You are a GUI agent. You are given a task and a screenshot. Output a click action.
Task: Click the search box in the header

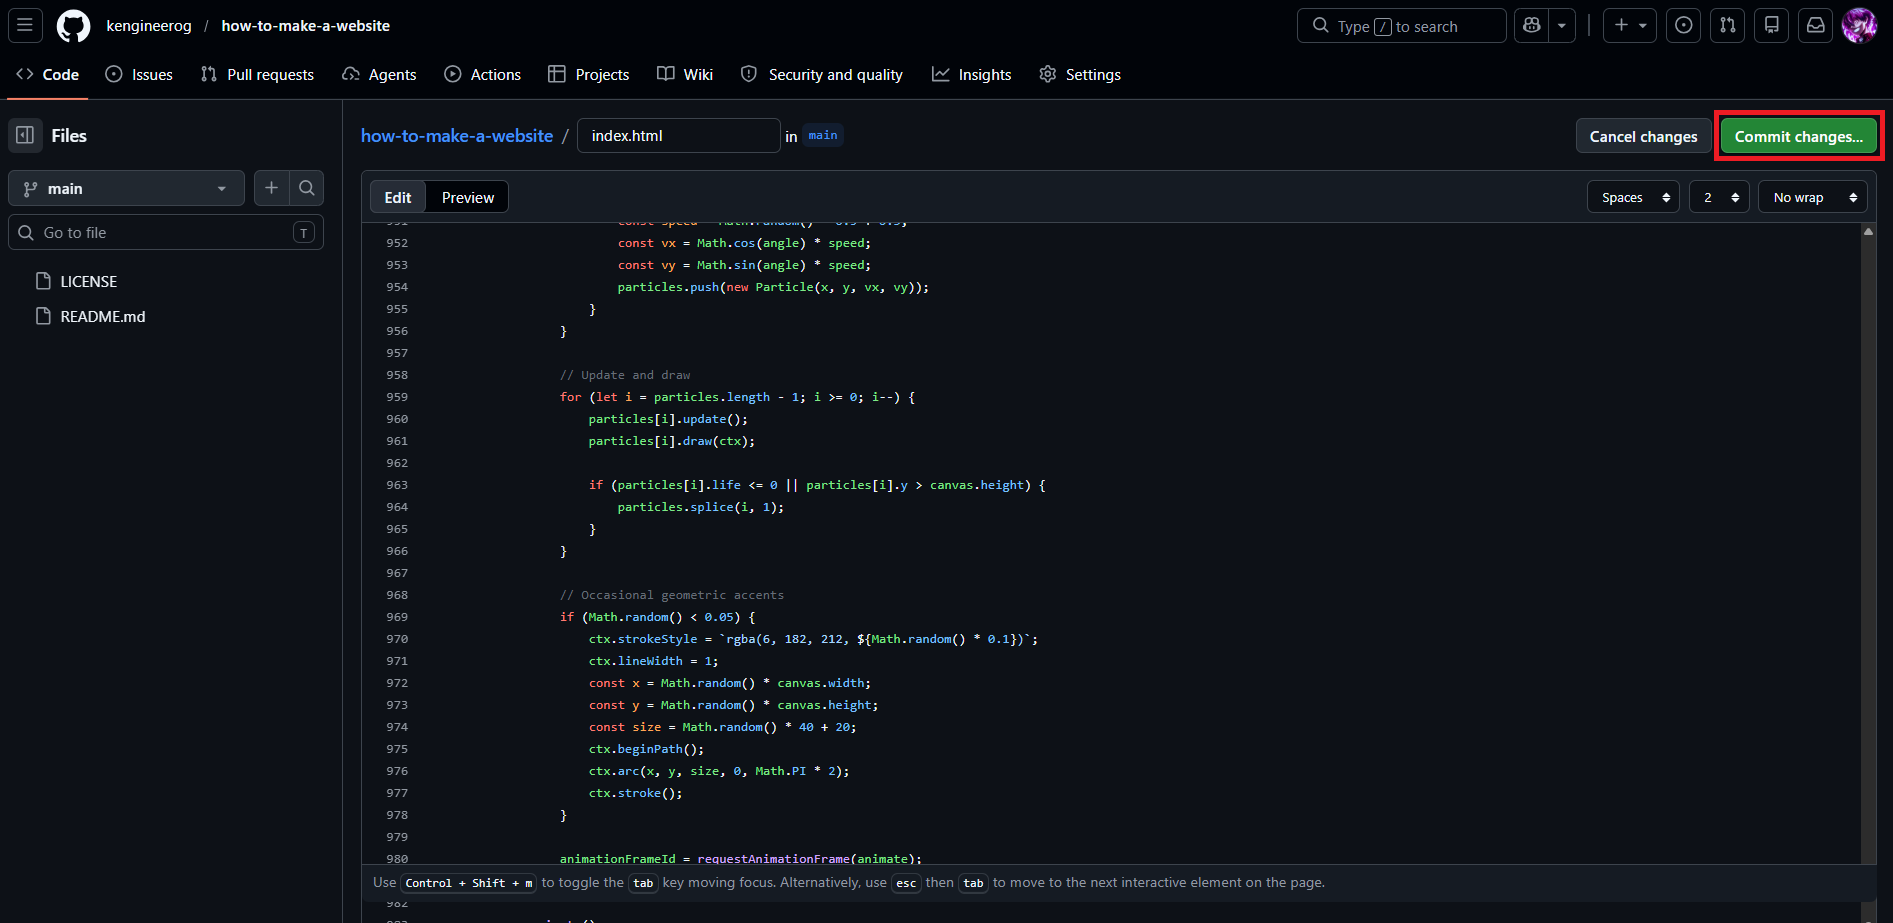[1401, 26]
